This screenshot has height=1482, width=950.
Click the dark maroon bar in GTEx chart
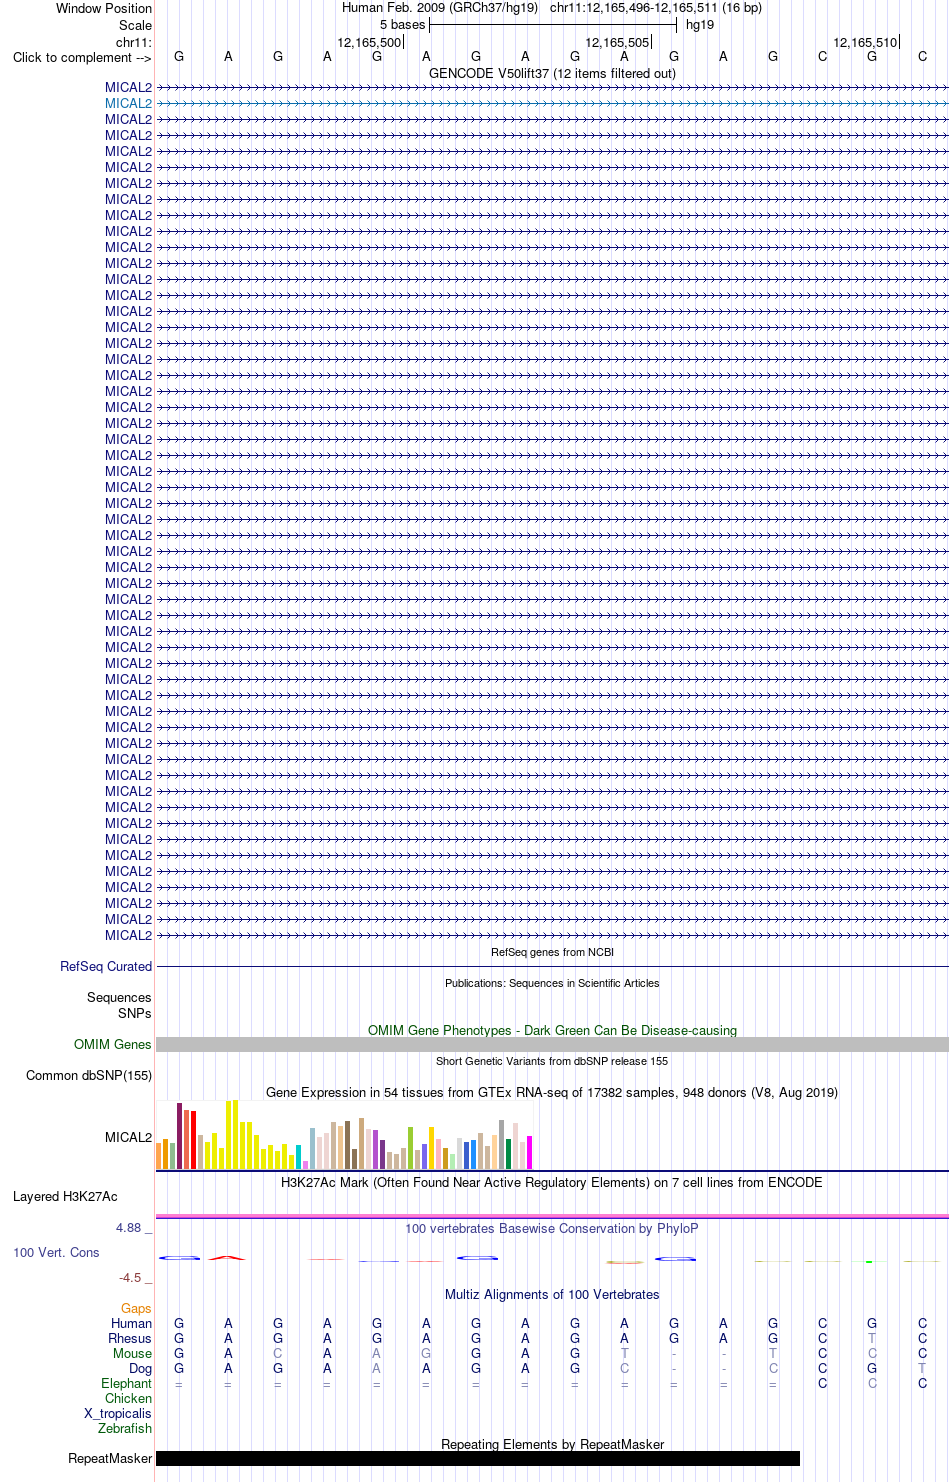tap(179, 1136)
